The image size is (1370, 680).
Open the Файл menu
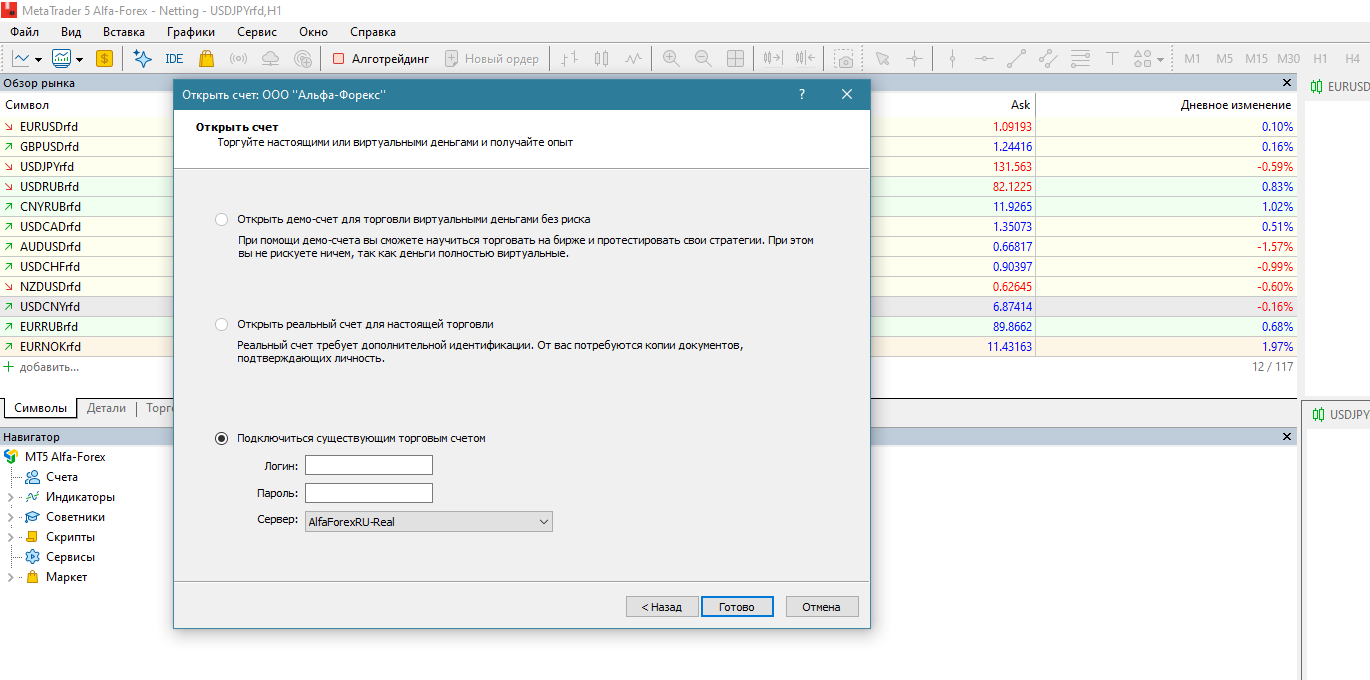click(x=26, y=32)
